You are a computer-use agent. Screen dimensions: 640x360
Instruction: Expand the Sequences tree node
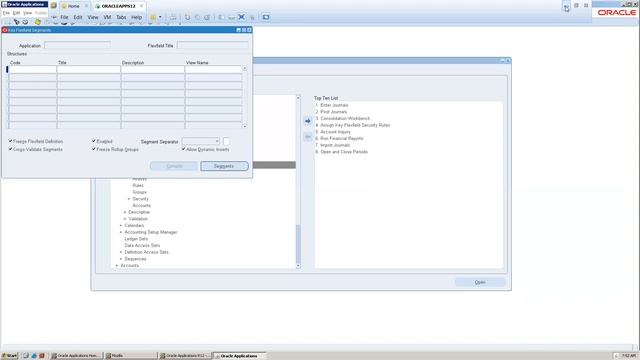click(121, 259)
